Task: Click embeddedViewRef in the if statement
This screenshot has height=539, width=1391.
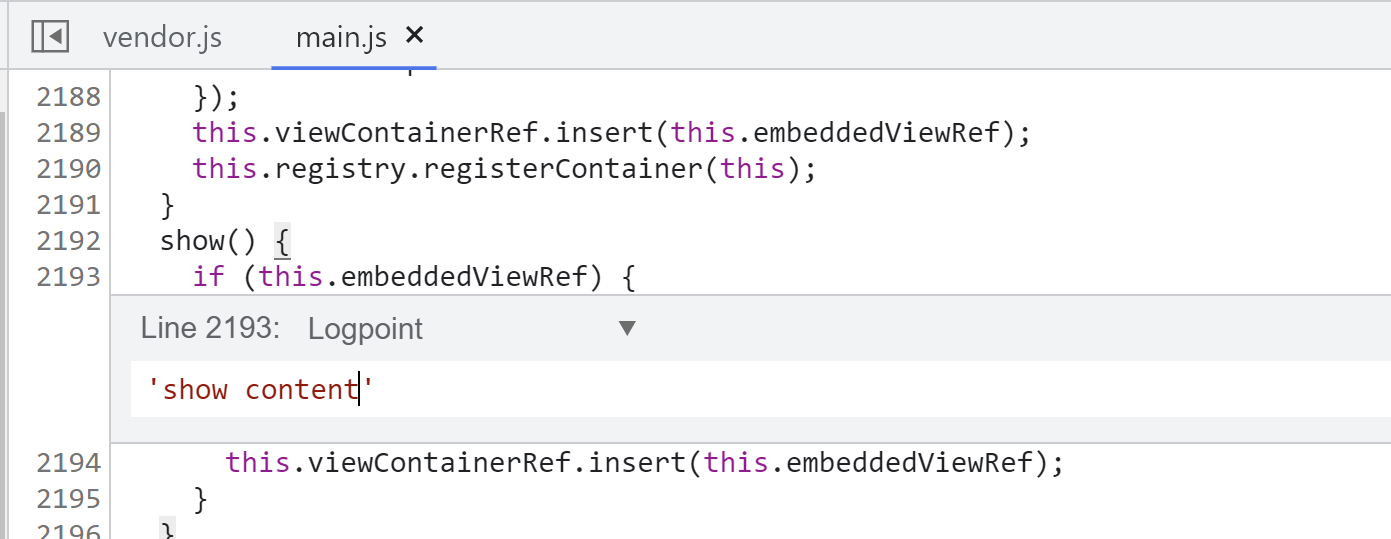Action: [464, 277]
